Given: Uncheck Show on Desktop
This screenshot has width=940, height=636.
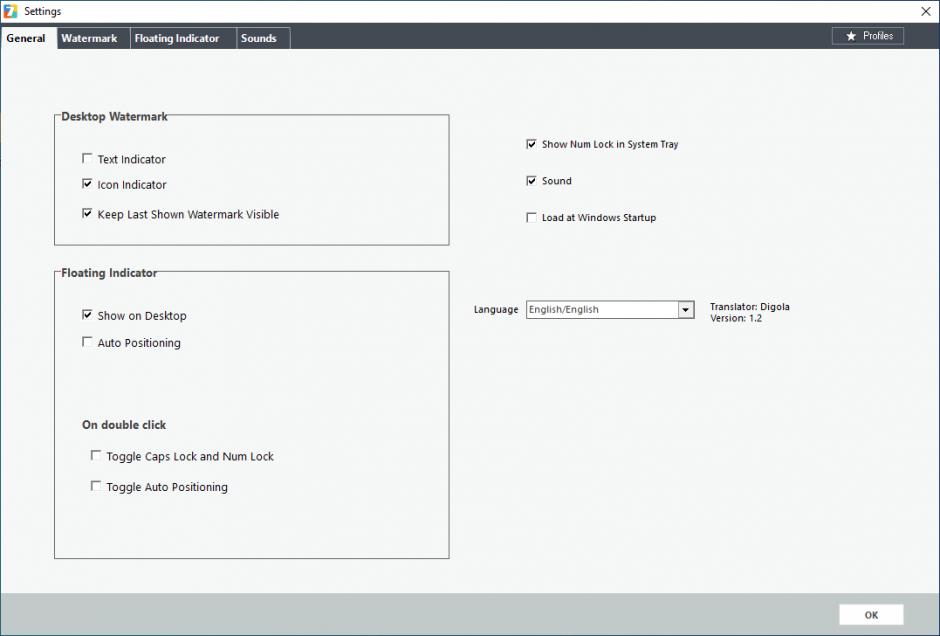Looking at the screenshot, I should click(87, 315).
